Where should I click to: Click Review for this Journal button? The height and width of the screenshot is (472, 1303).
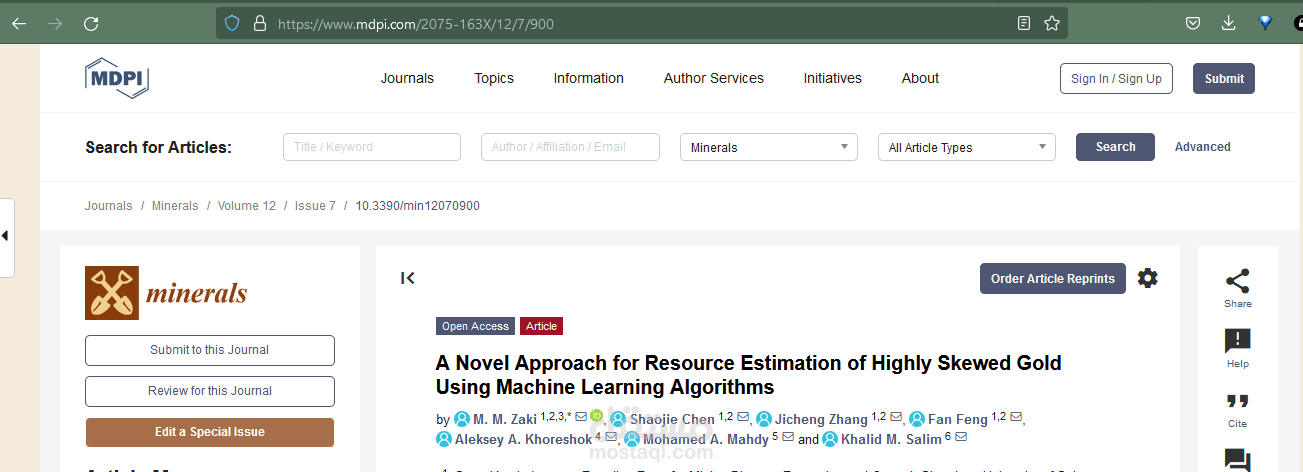pyautogui.click(x=210, y=391)
